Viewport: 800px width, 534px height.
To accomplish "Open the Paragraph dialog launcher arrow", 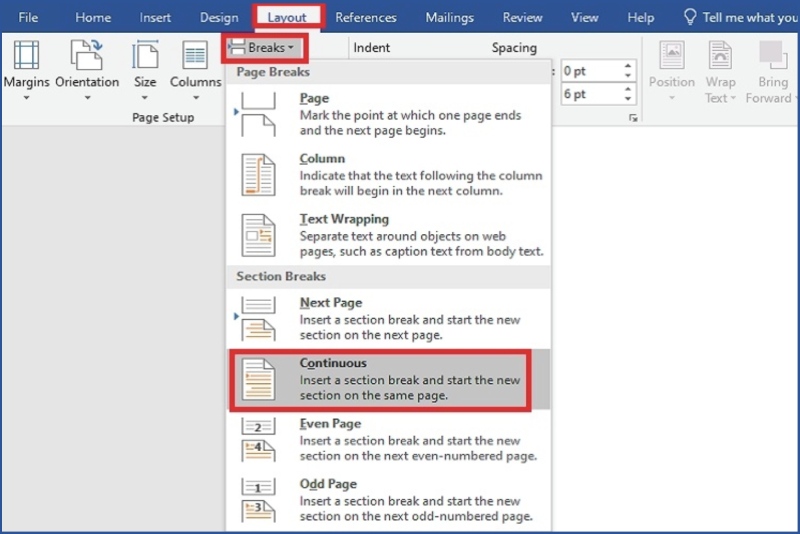I will (x=632, y=118).
